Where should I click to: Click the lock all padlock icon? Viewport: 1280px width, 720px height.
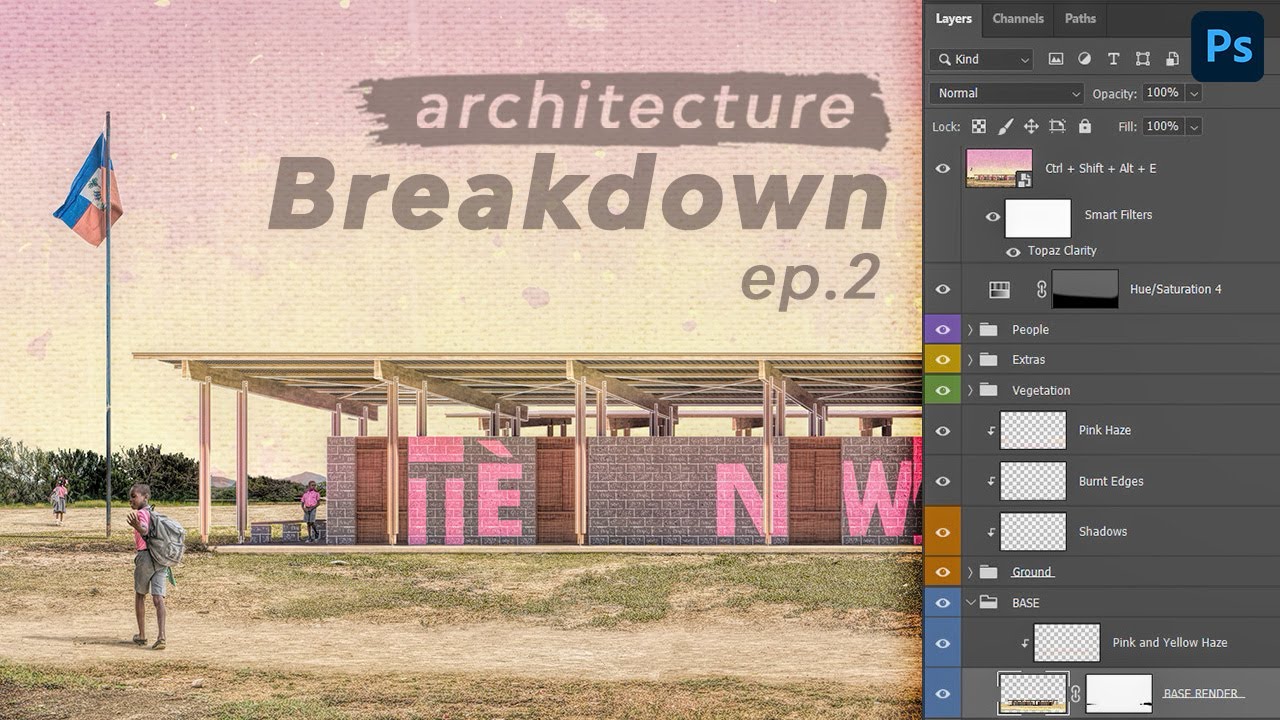coord(1085,126)
